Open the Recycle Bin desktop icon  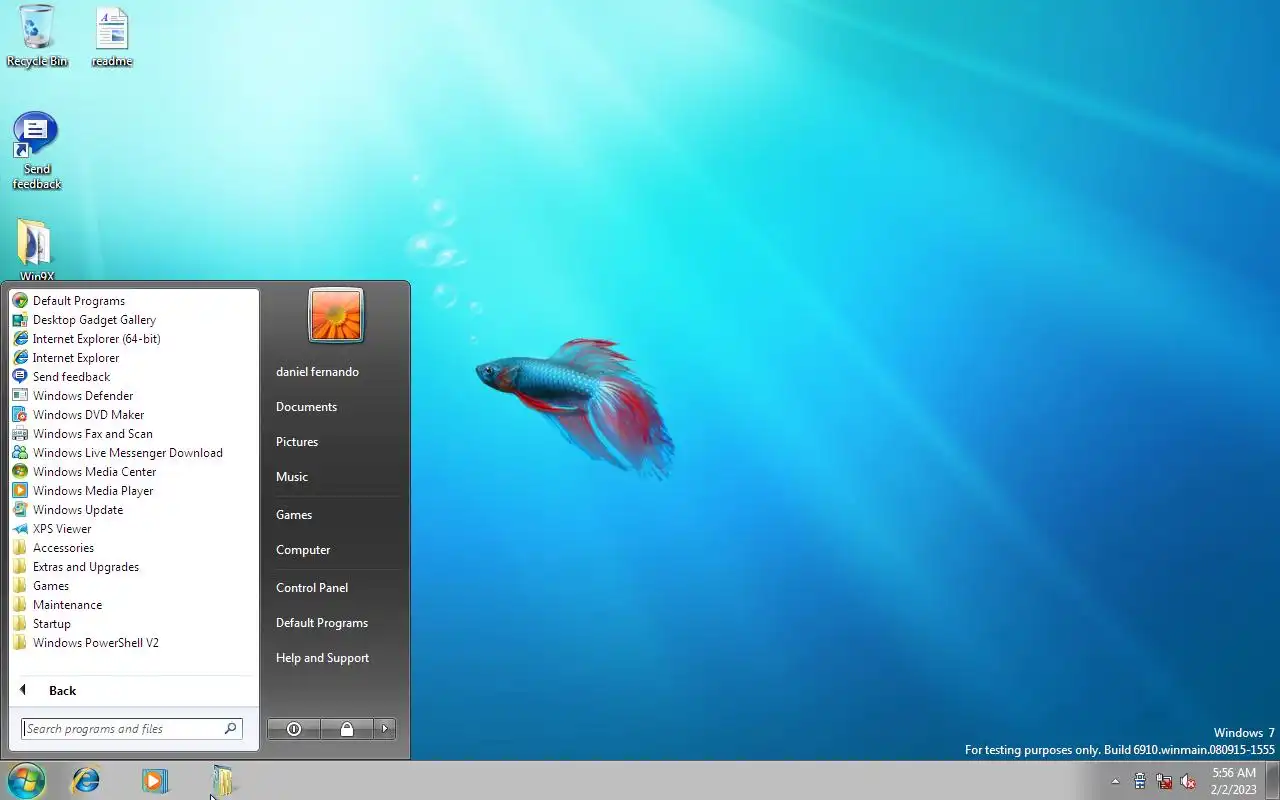point(37,36)
